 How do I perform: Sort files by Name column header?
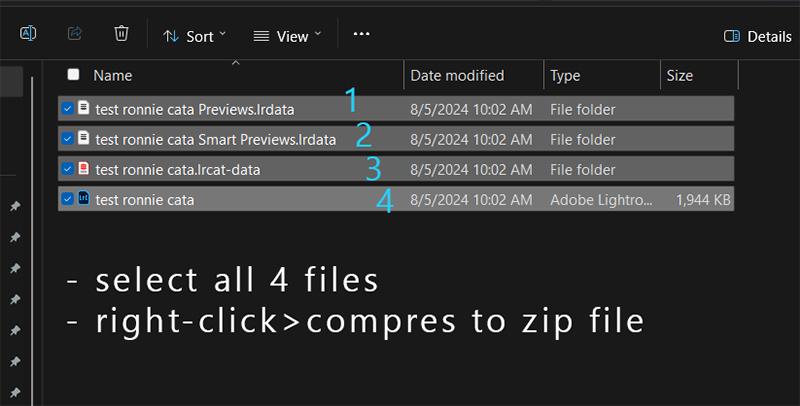(113, 75)
